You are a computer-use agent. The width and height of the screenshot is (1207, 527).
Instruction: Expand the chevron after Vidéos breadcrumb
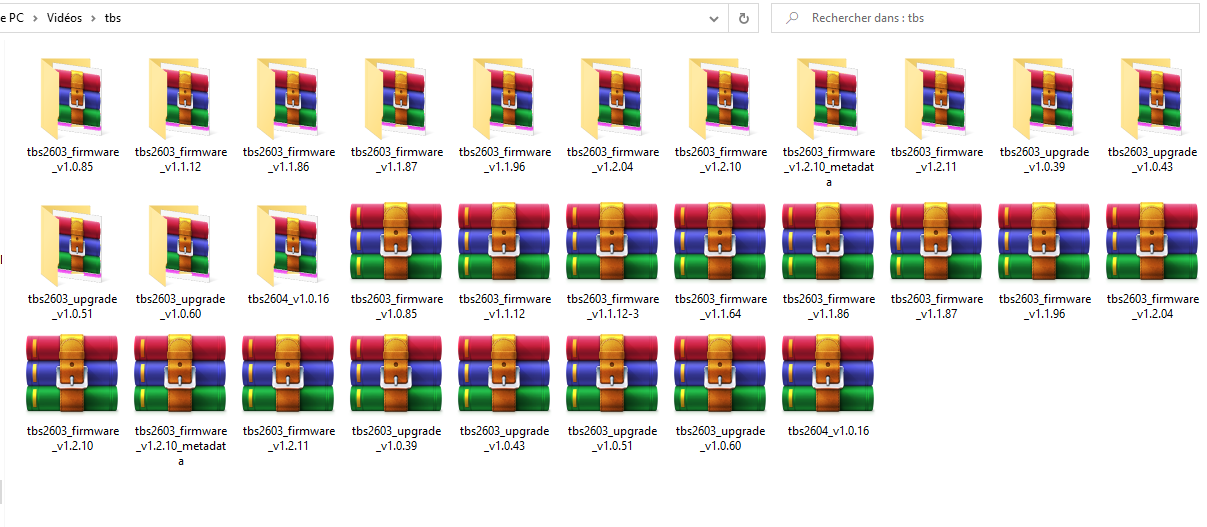(x=93, y=18)
